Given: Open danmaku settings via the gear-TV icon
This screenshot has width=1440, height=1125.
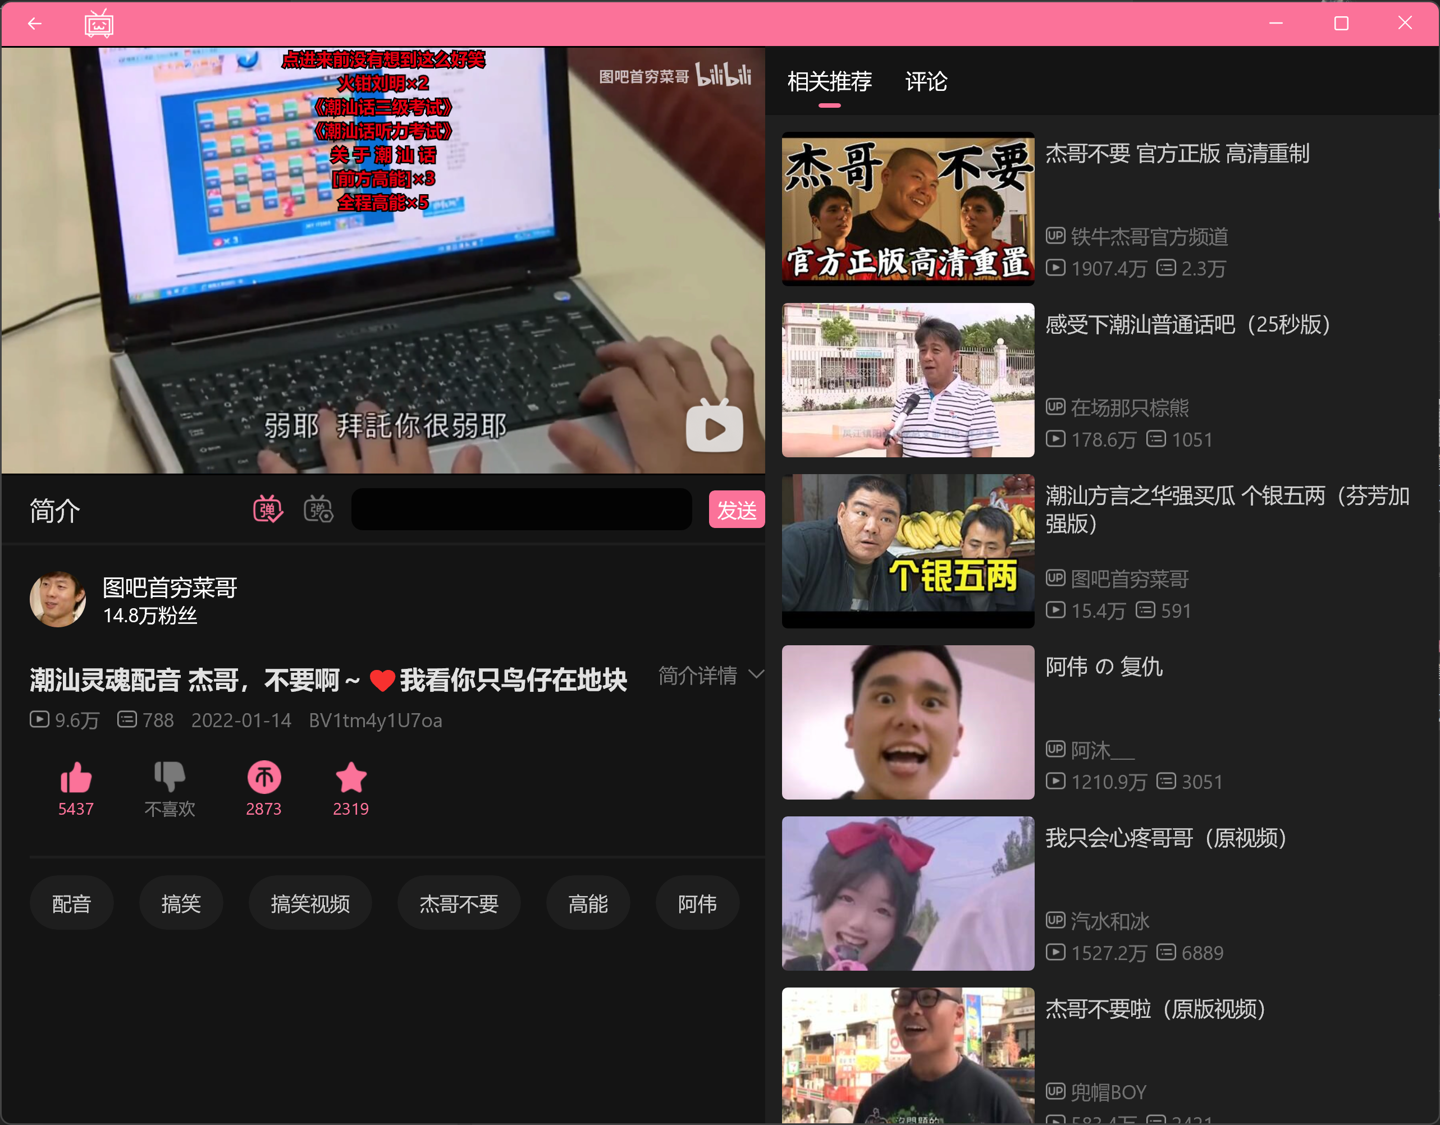Looking at the screenshot, I should click(318, 509).
